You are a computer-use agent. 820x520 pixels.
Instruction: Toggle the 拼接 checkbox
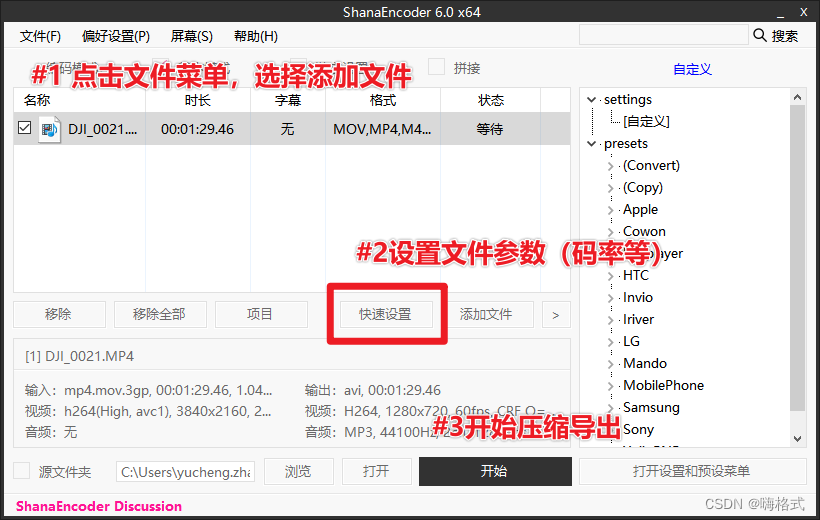436,67
